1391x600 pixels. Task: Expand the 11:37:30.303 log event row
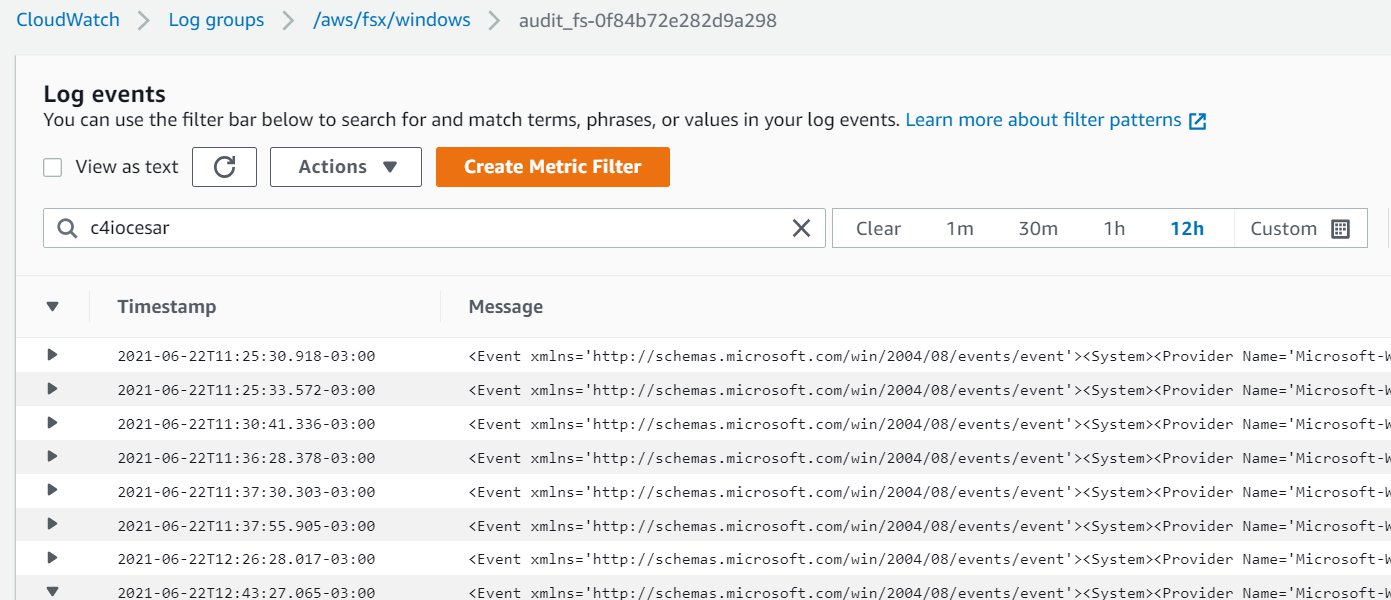[x=52, y=490]
